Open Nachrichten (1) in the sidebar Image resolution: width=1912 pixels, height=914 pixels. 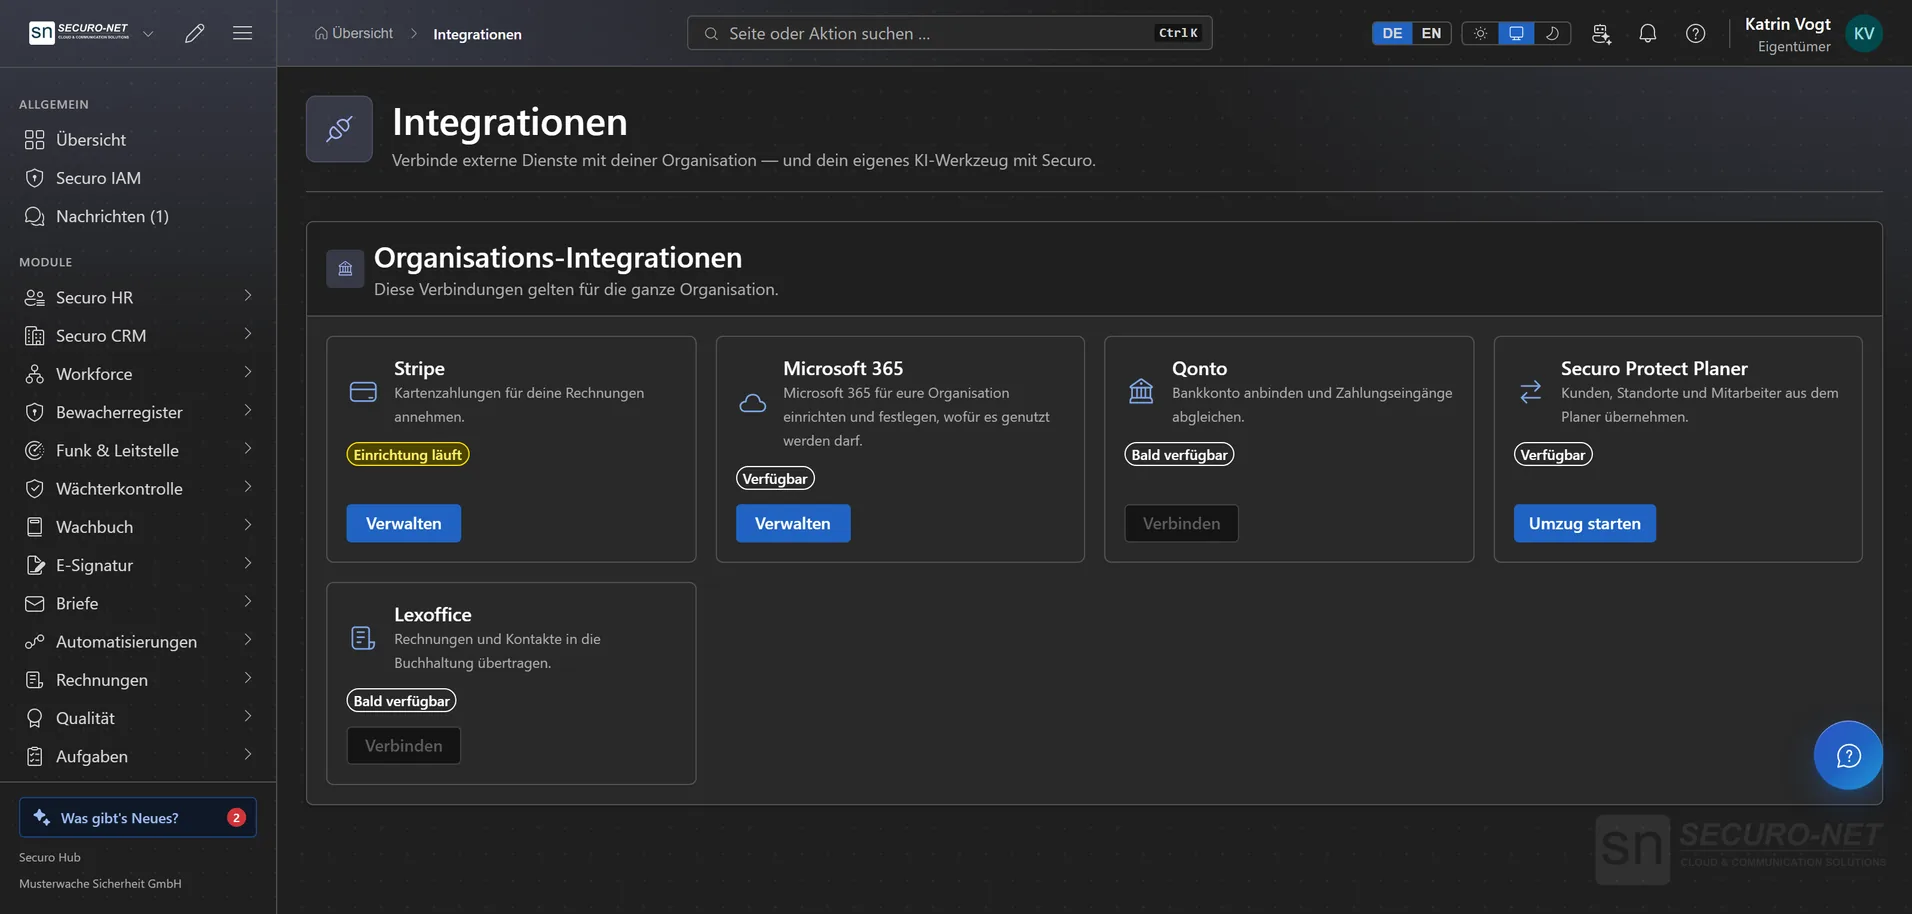(x=138, y=216)
